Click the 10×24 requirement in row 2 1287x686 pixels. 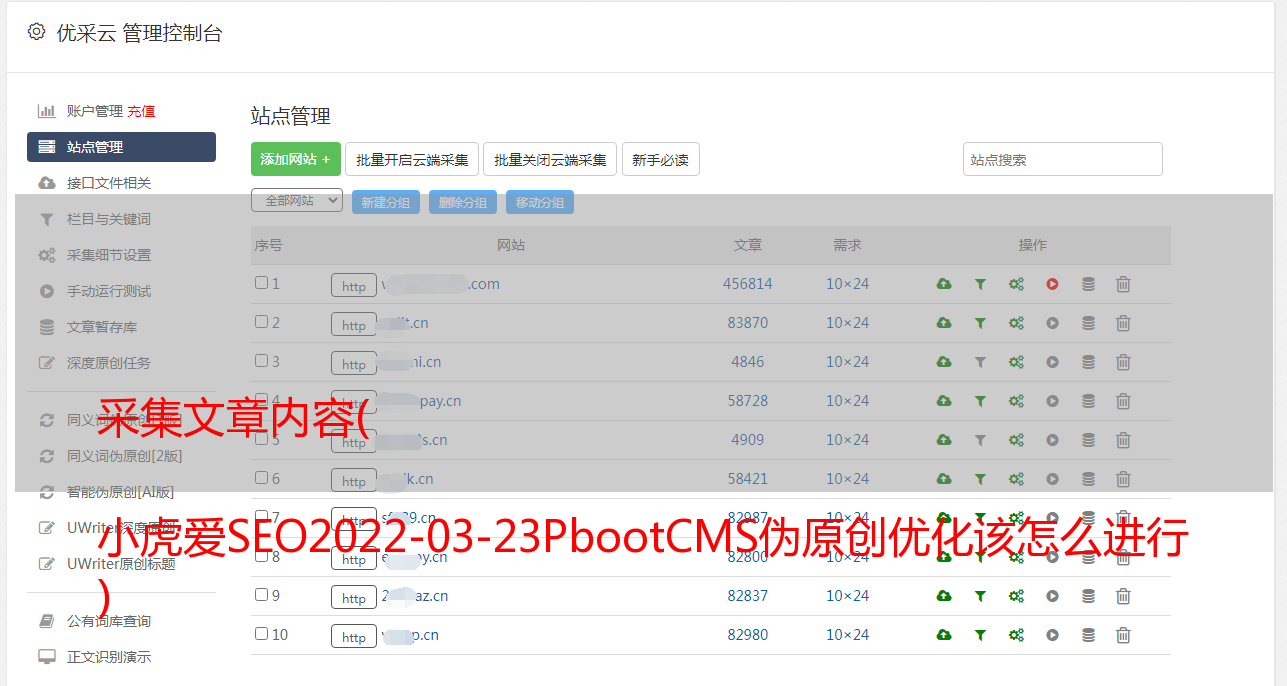point(847,323)
